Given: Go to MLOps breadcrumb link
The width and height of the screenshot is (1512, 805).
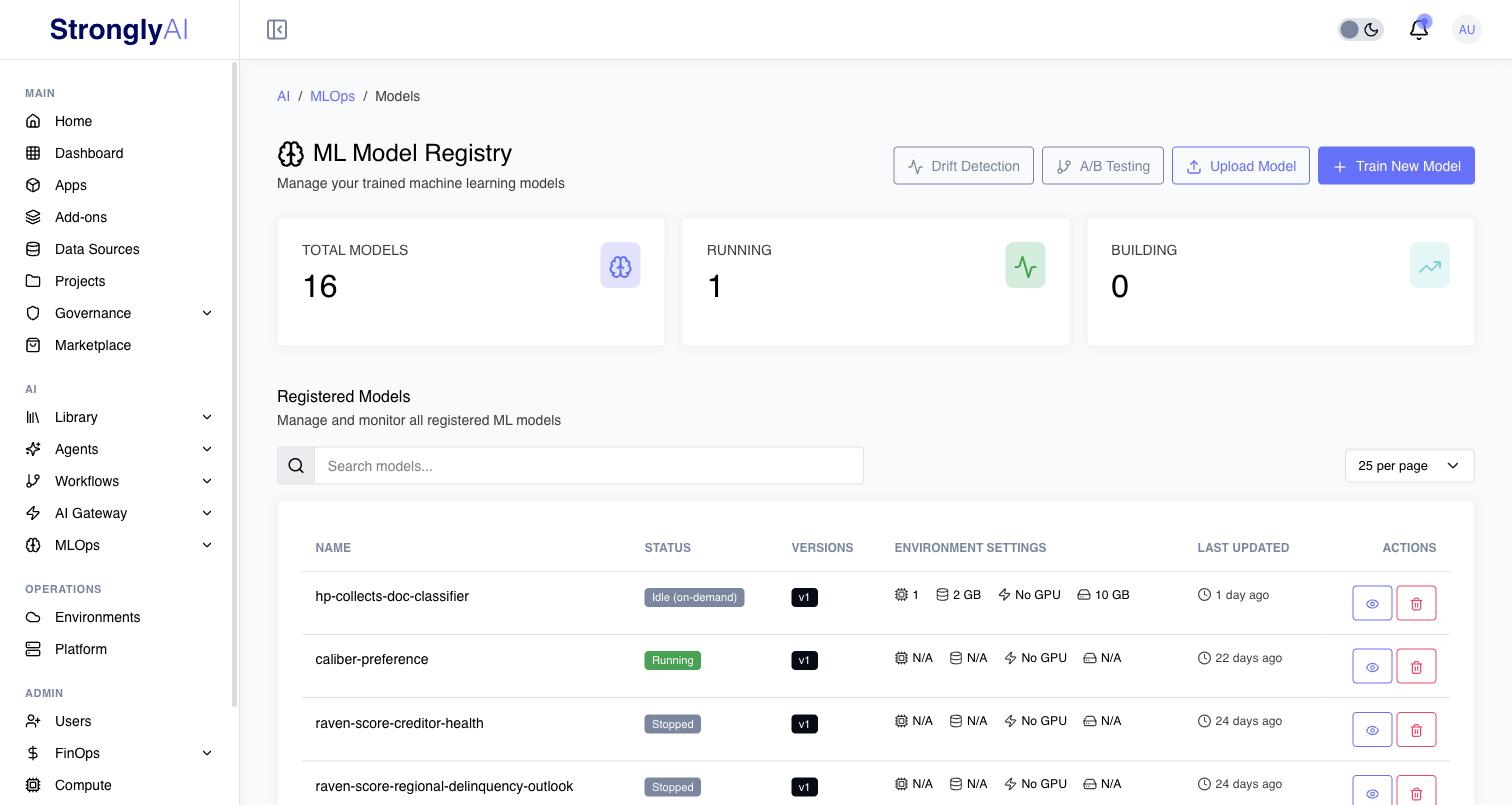Looking at the screenshot, I should tap(332, 96).
